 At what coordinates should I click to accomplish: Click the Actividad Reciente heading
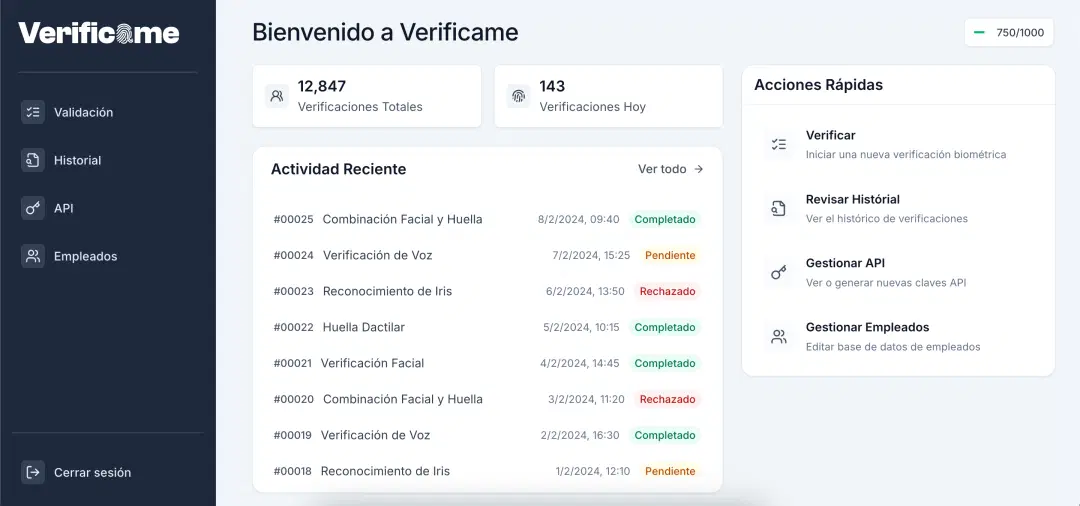pyautogui.click(x=338, y=169)
